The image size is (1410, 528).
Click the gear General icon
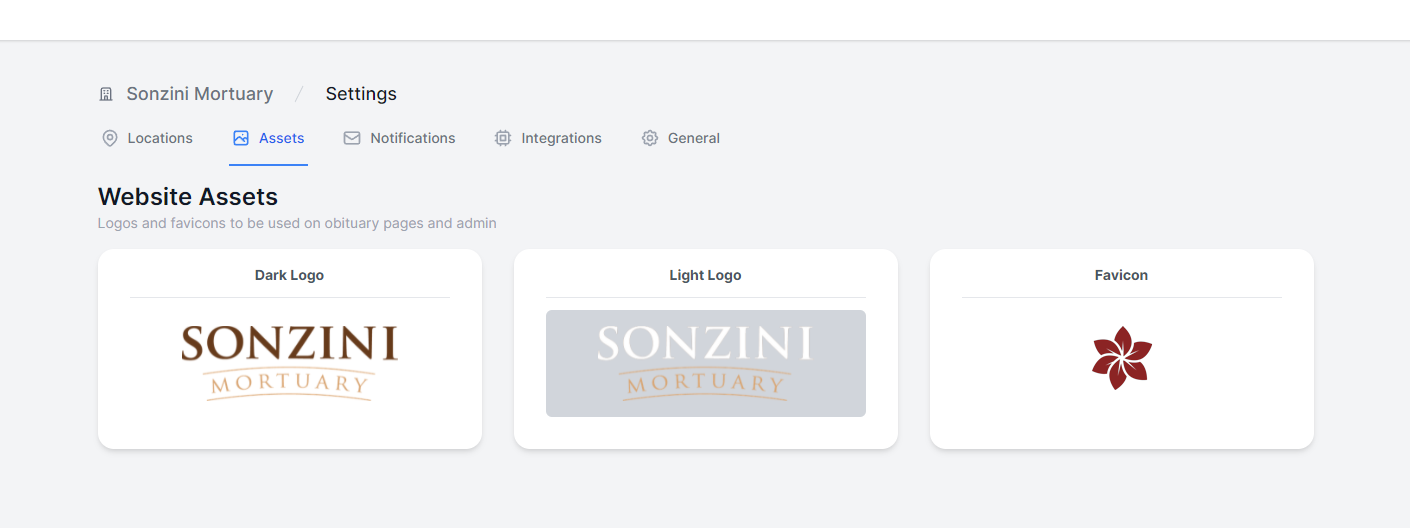tap(650, 138)
